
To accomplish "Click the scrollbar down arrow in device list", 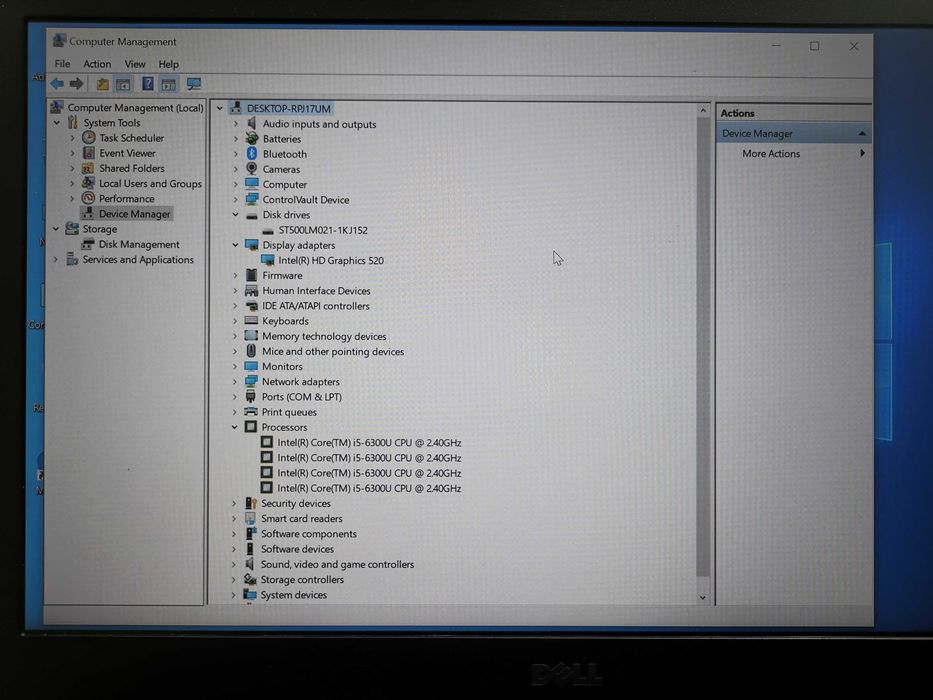I will coord(703,597).
